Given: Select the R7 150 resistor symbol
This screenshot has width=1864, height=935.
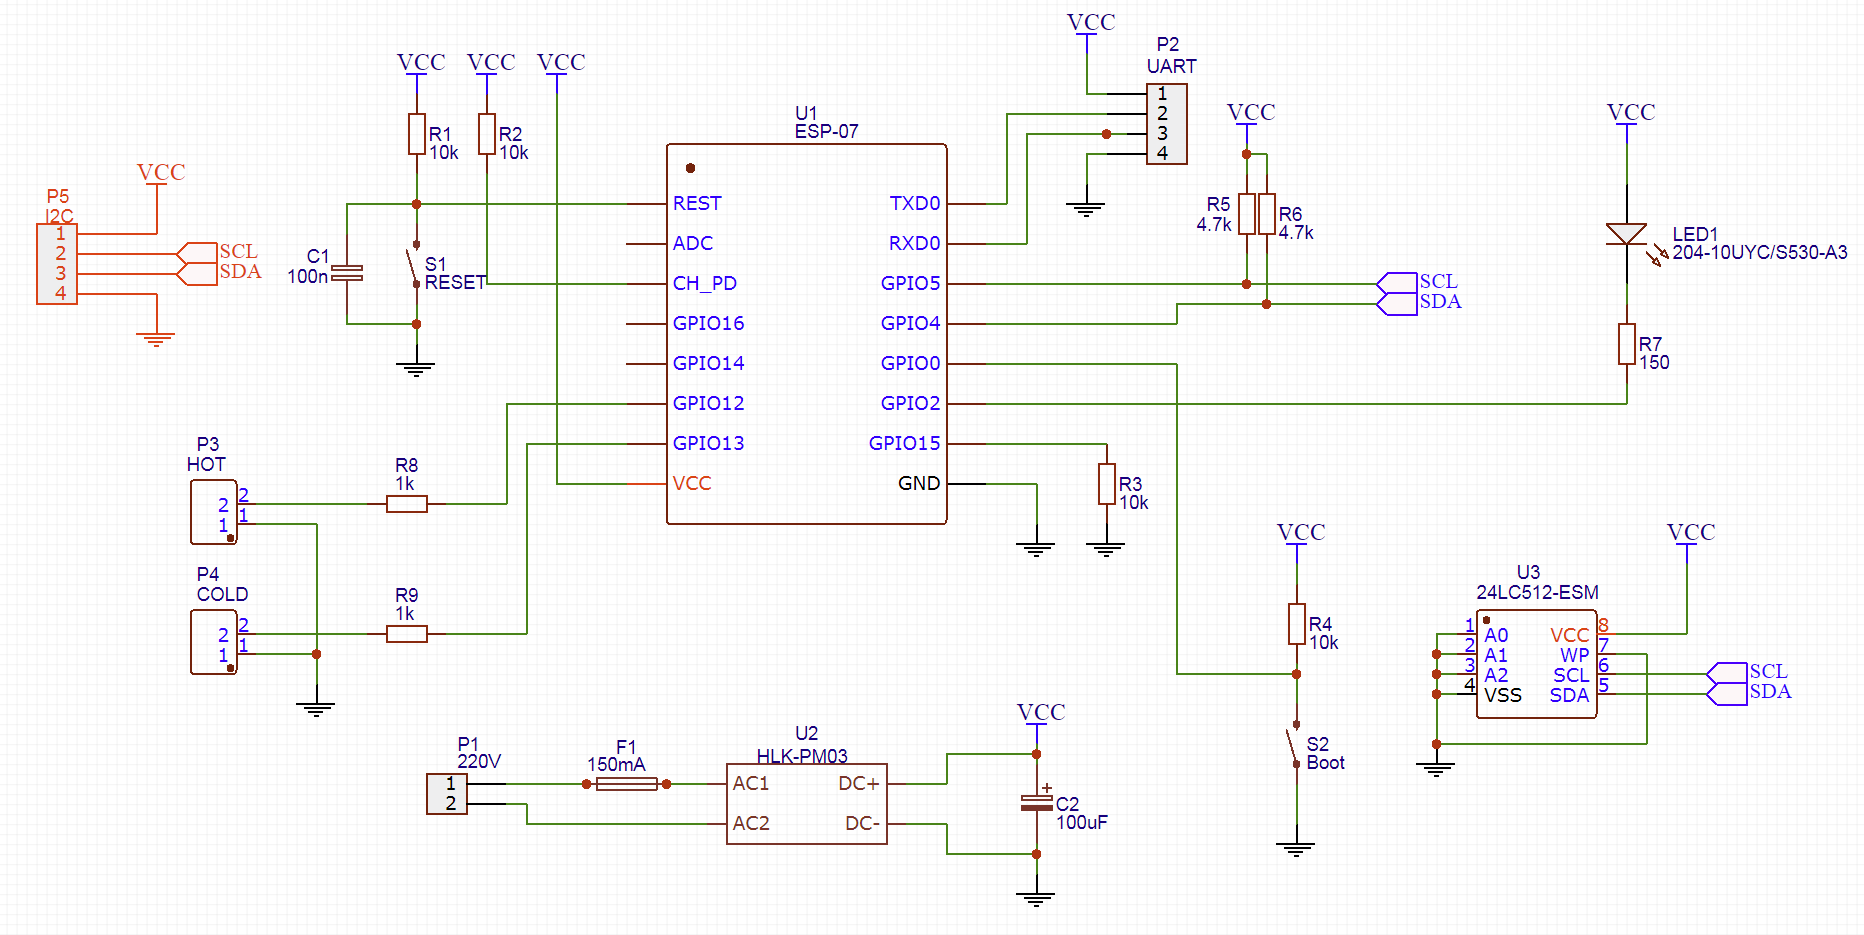Looking at the screenshot, I should [x=1627, y=344].
